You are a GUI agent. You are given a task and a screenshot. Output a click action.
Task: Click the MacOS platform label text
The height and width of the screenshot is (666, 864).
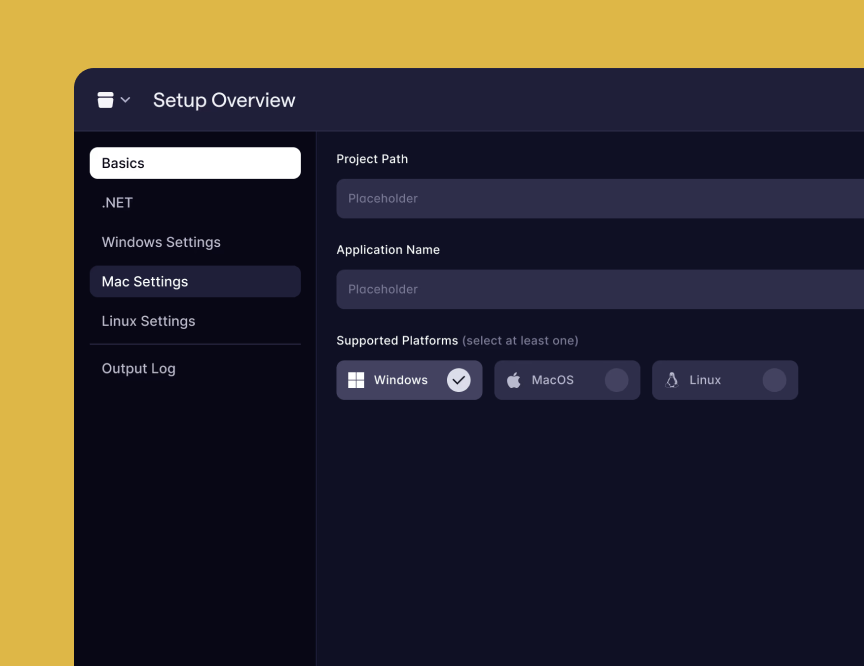click(x=552, y=380)
